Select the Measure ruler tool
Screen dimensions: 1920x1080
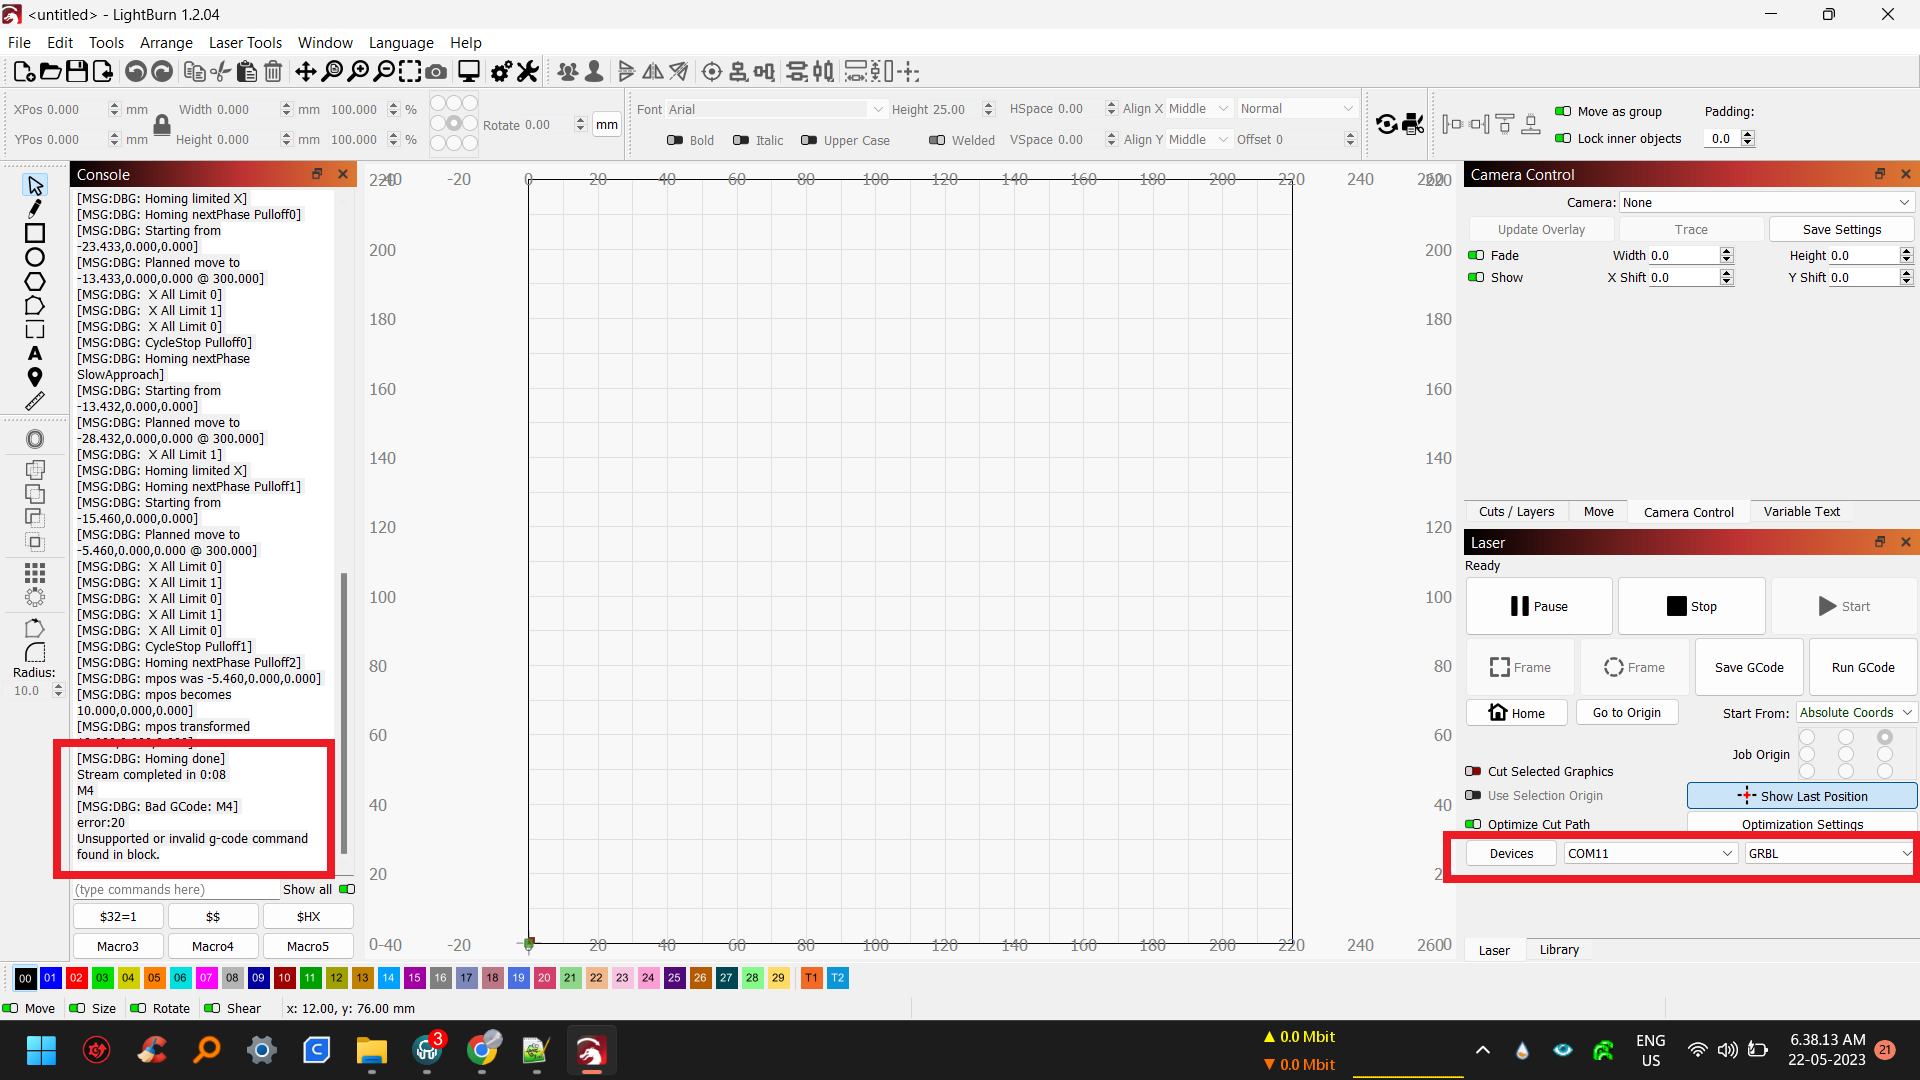[35, 401]
